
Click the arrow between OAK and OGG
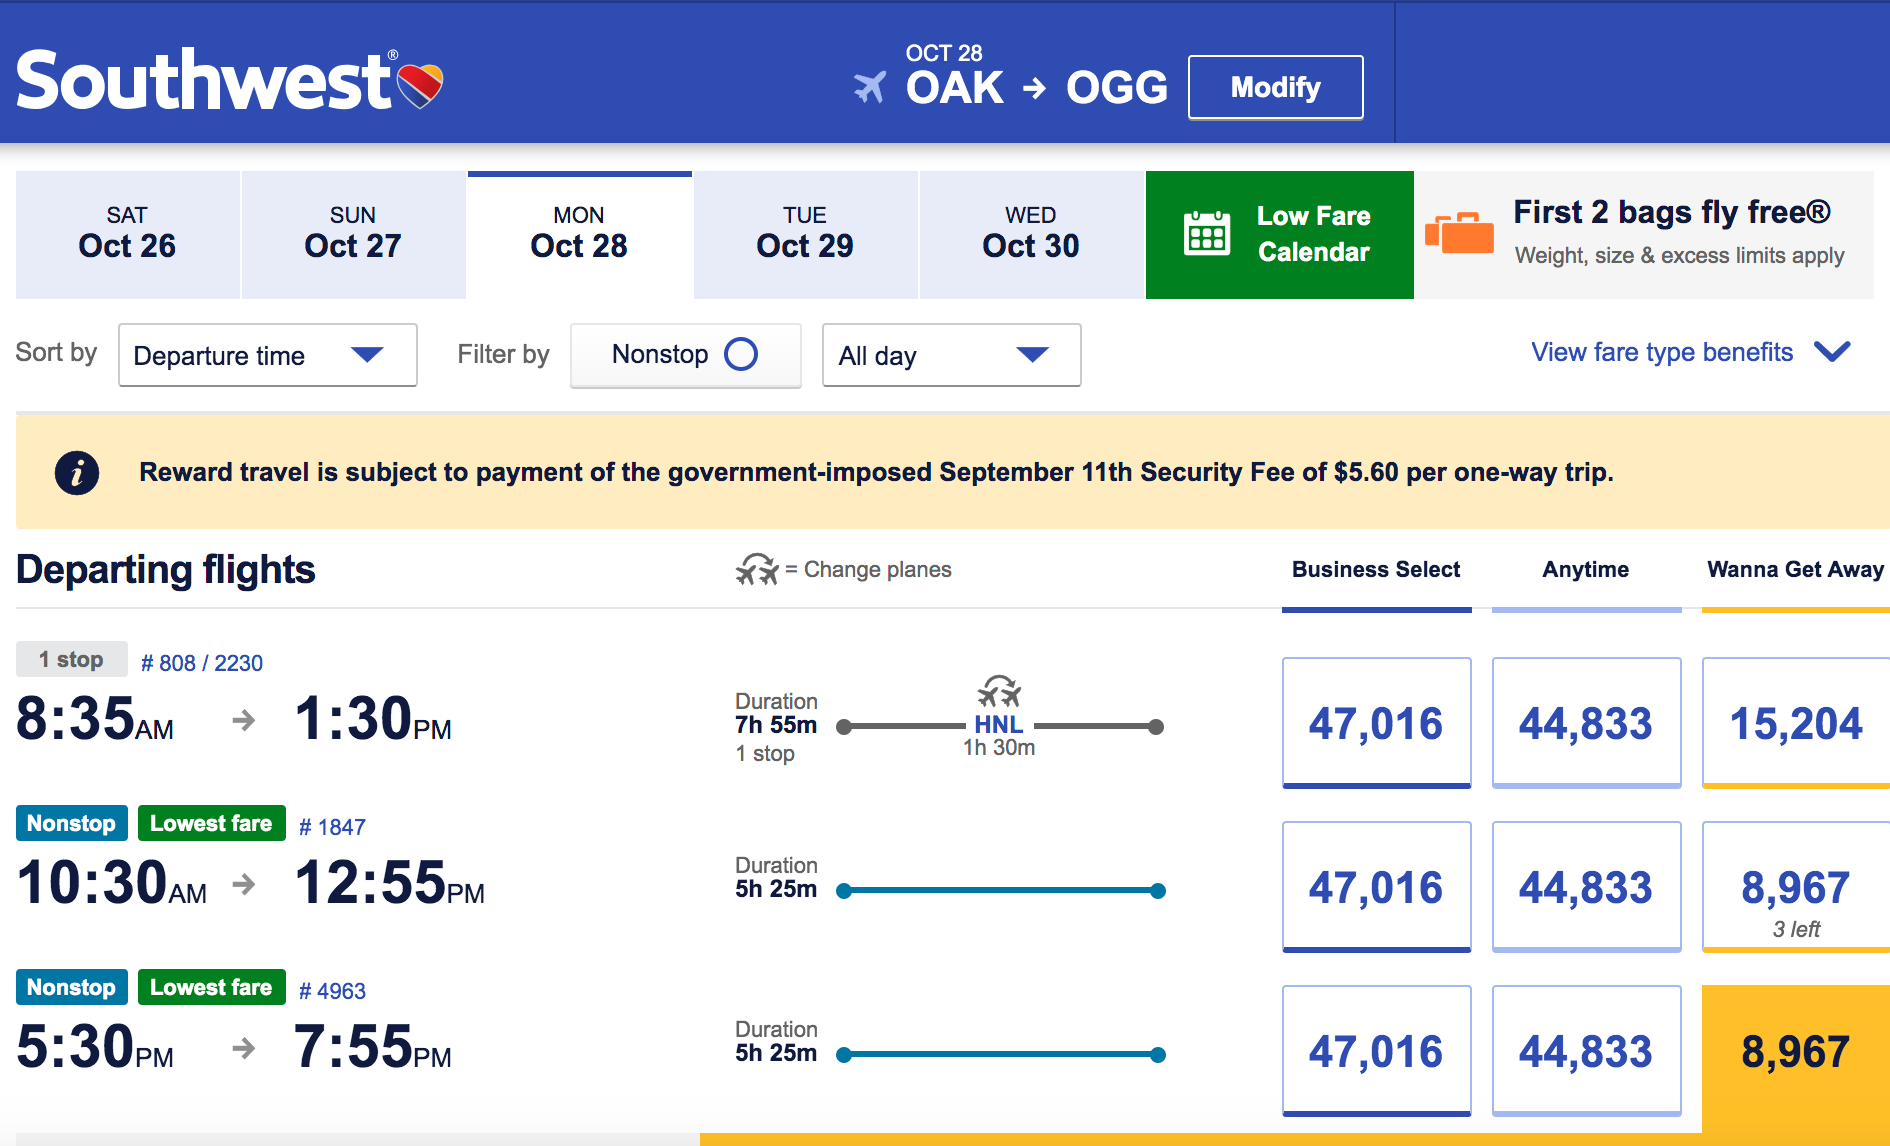pos(1034,89)
